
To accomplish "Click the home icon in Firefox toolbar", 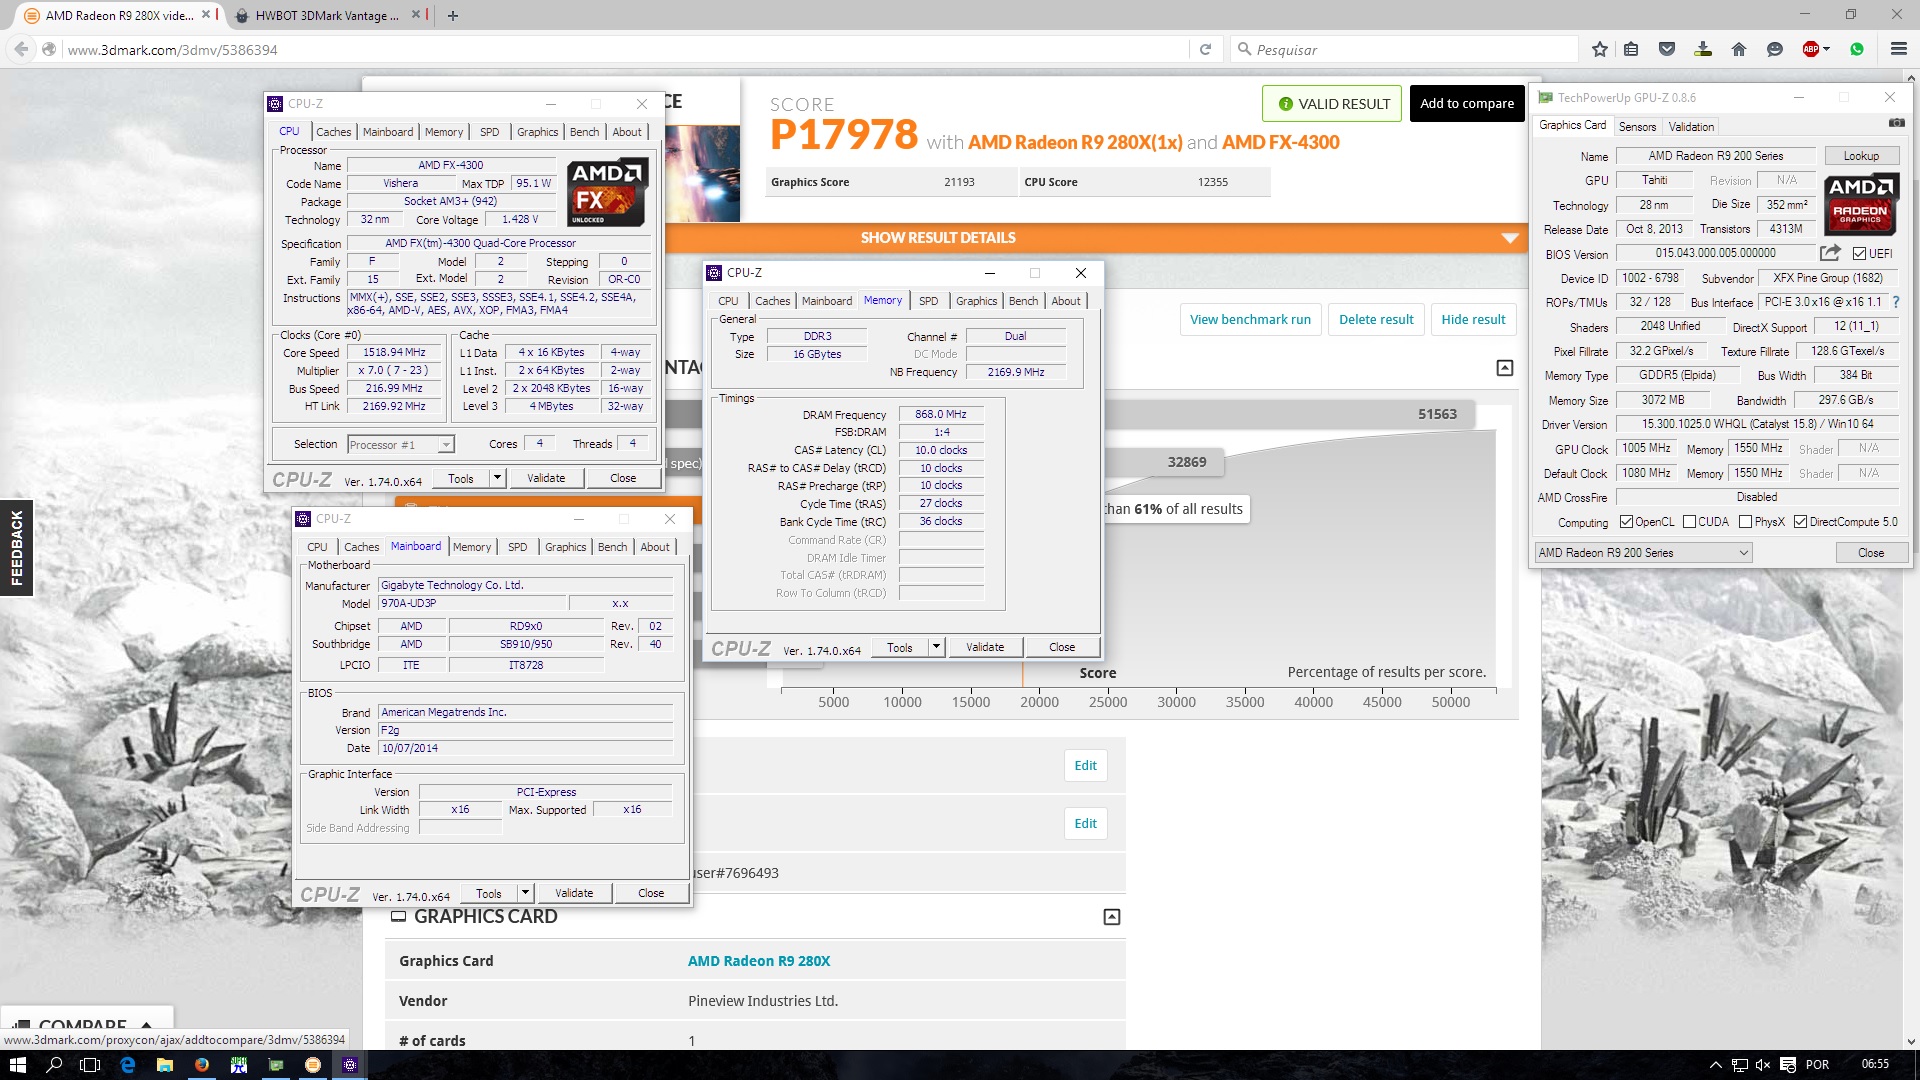I will click(1739, 49).
